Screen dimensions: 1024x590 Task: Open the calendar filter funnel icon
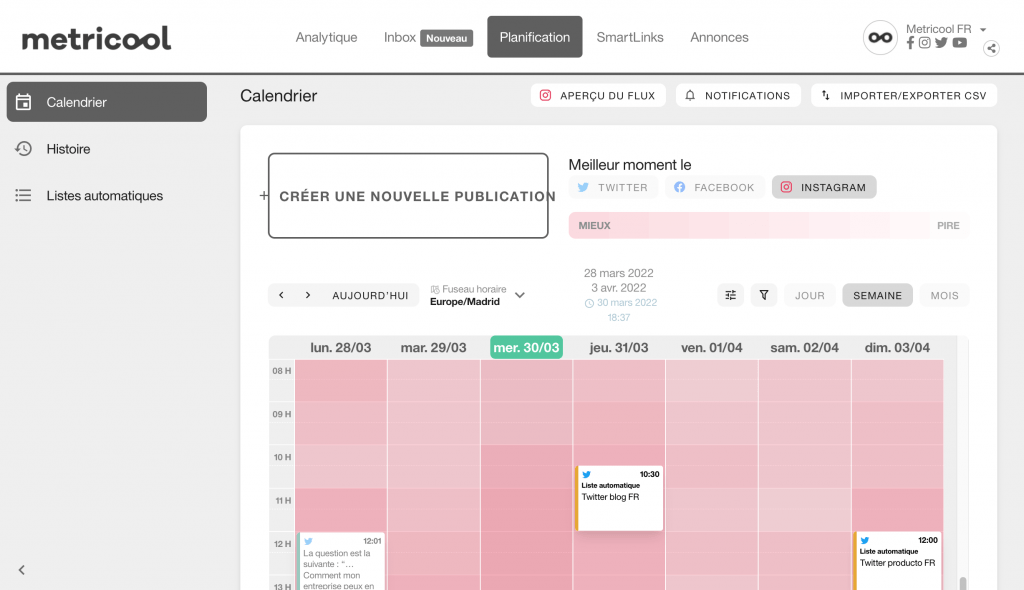point(763,295)
